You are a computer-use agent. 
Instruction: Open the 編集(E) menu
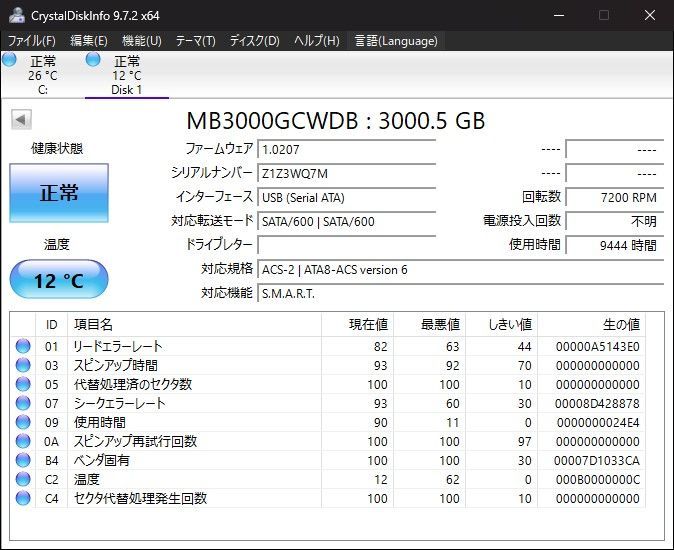(x=89, y=41)
